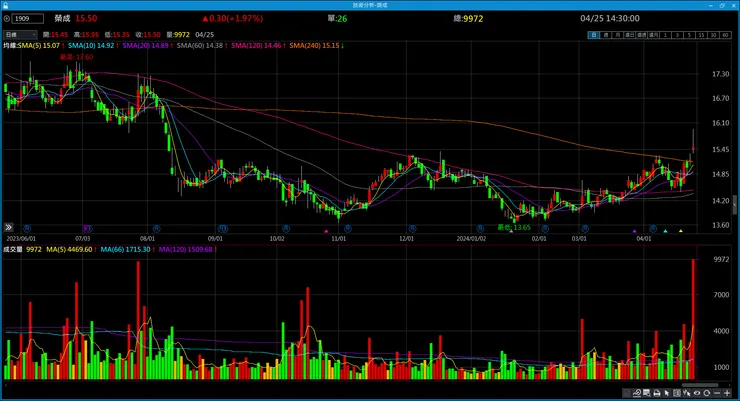
Task: Click the 04/25 14:30:00 timestamp
Action: [610, 18]
